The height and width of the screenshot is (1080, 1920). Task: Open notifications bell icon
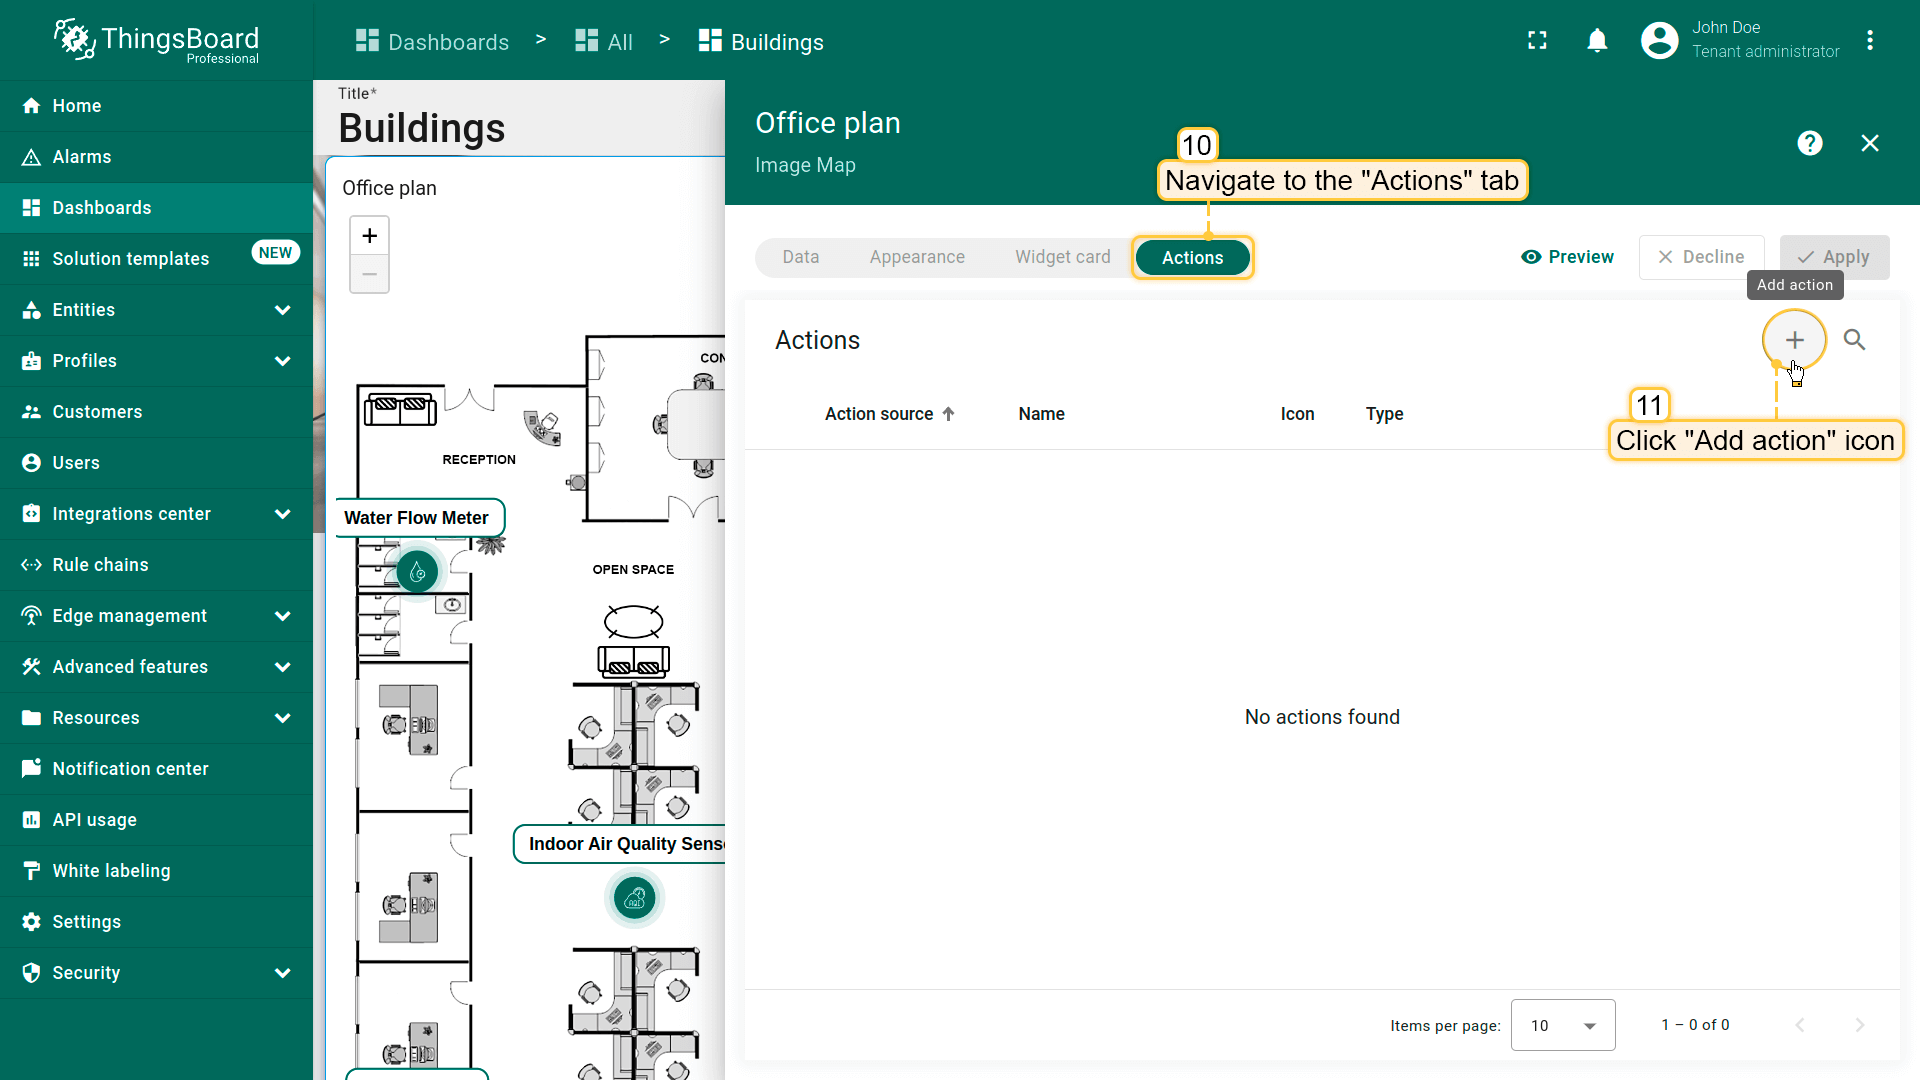click(1597, 41)
